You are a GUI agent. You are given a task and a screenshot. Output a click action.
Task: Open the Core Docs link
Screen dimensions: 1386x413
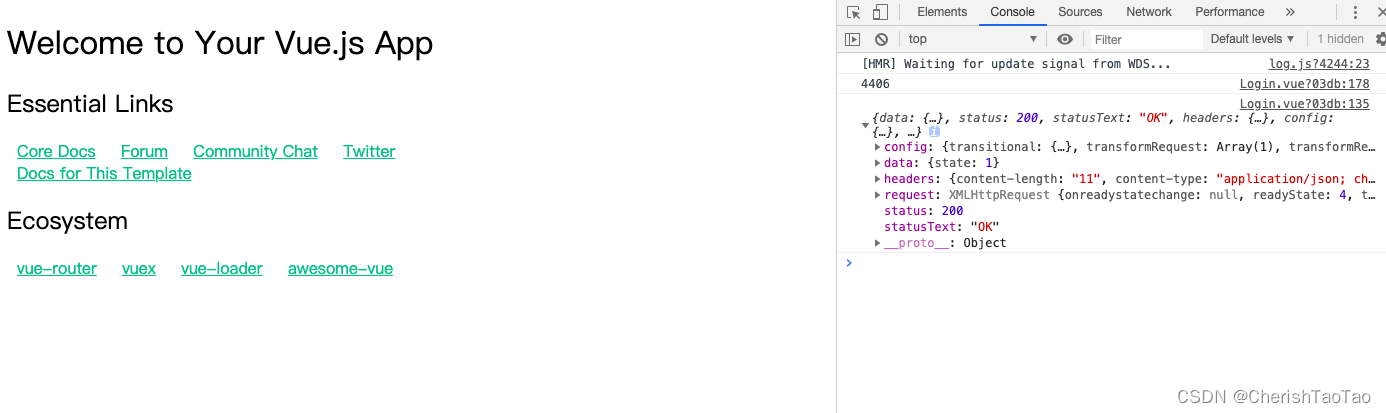(56, 152)
